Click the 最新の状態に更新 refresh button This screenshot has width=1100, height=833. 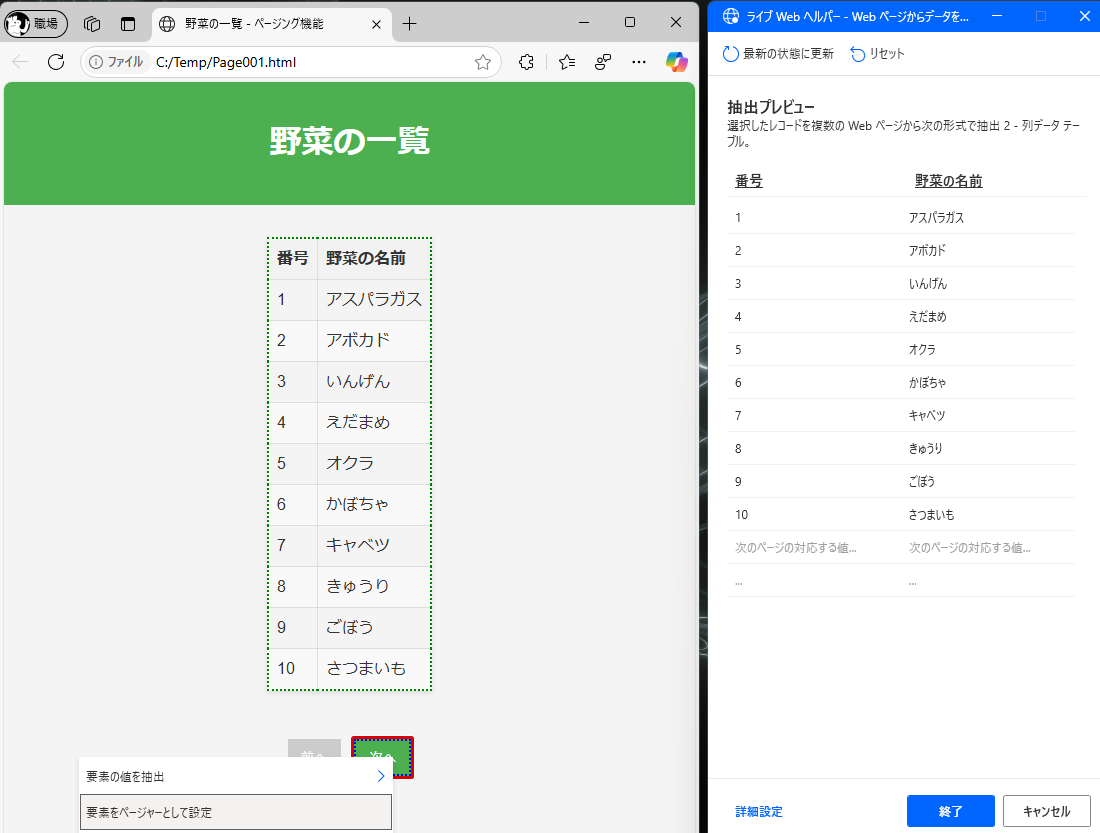click(x=778, y=53)
